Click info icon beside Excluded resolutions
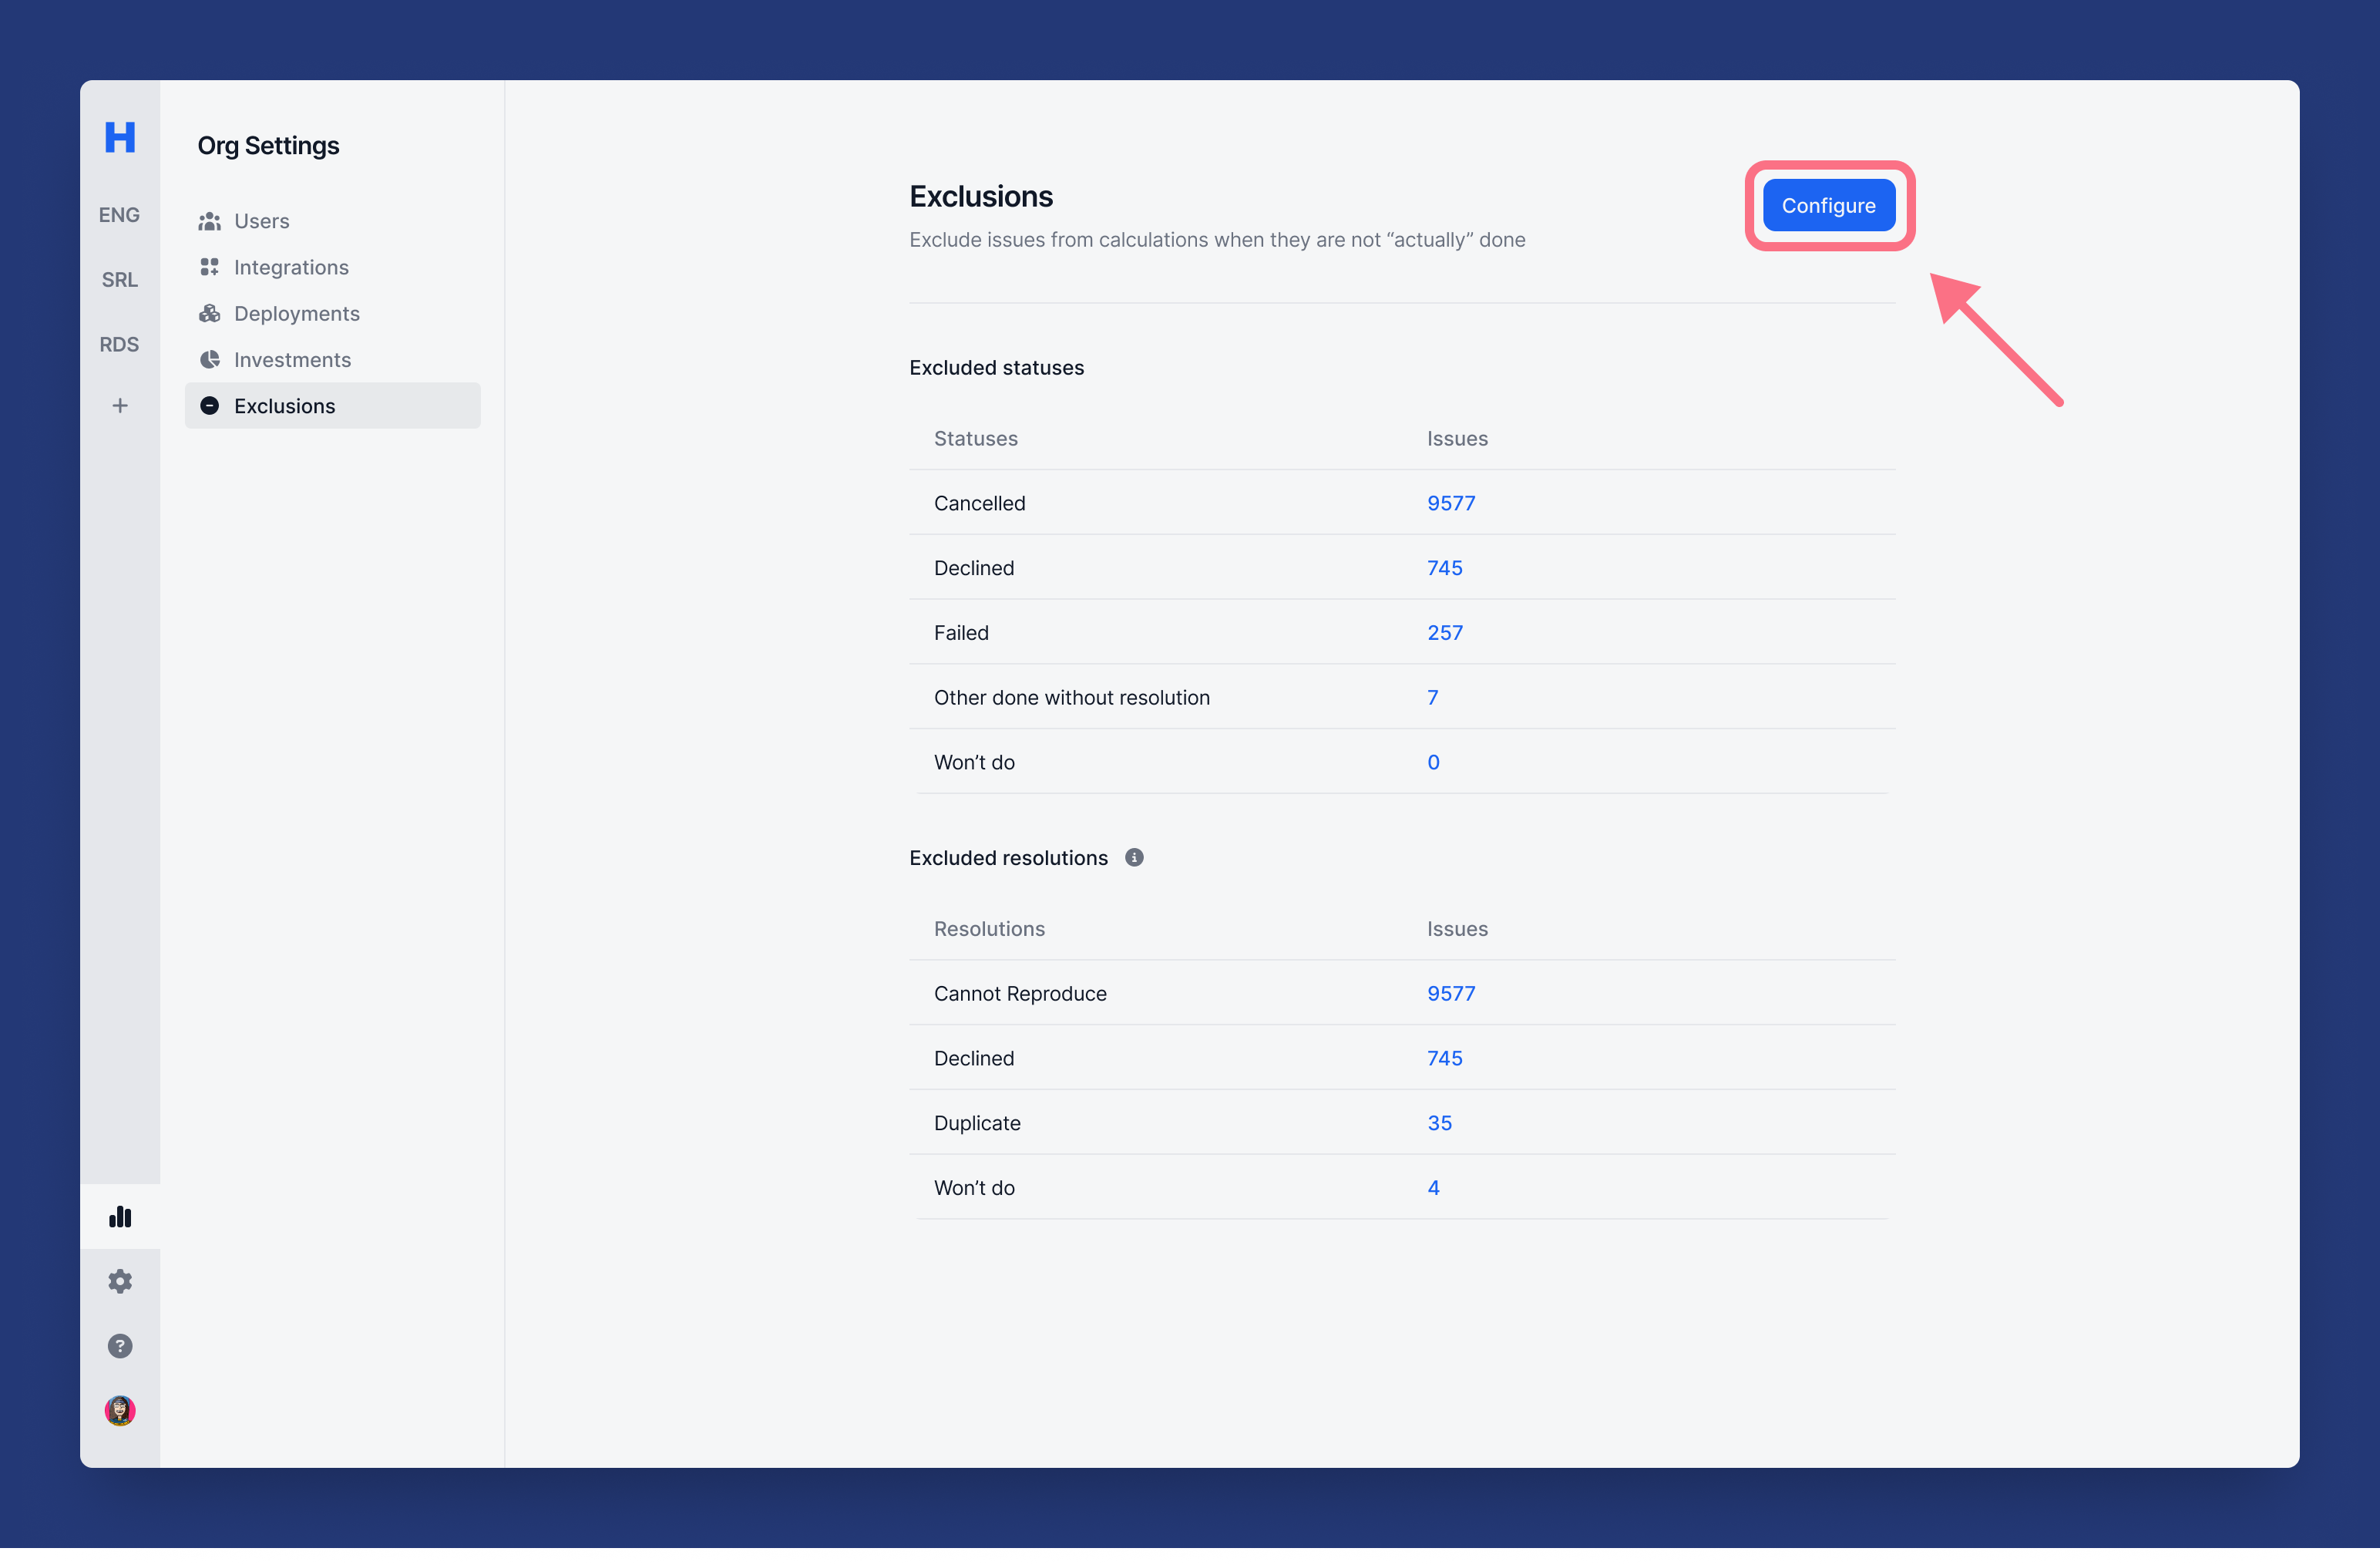 [1134, 857]
